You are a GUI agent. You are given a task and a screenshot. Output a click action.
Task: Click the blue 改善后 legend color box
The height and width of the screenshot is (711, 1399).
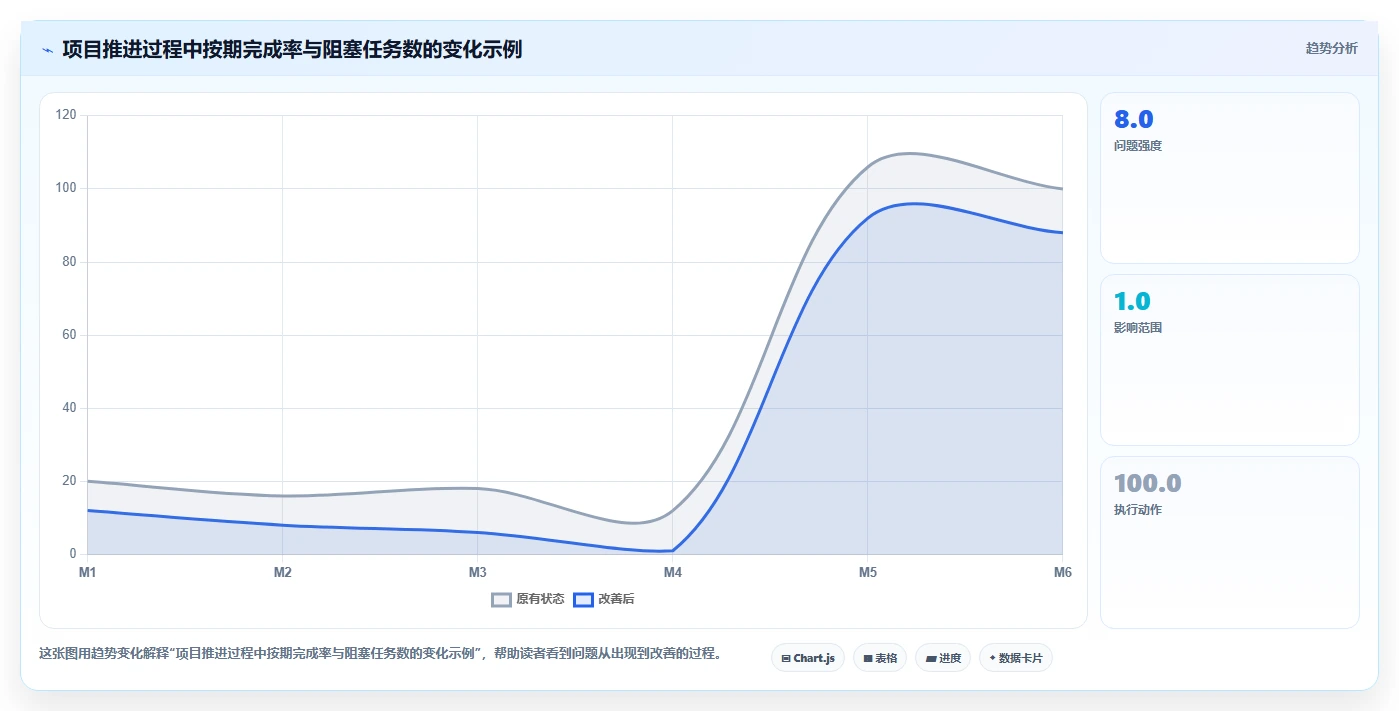pyautogui.click(x=583, y=600)
